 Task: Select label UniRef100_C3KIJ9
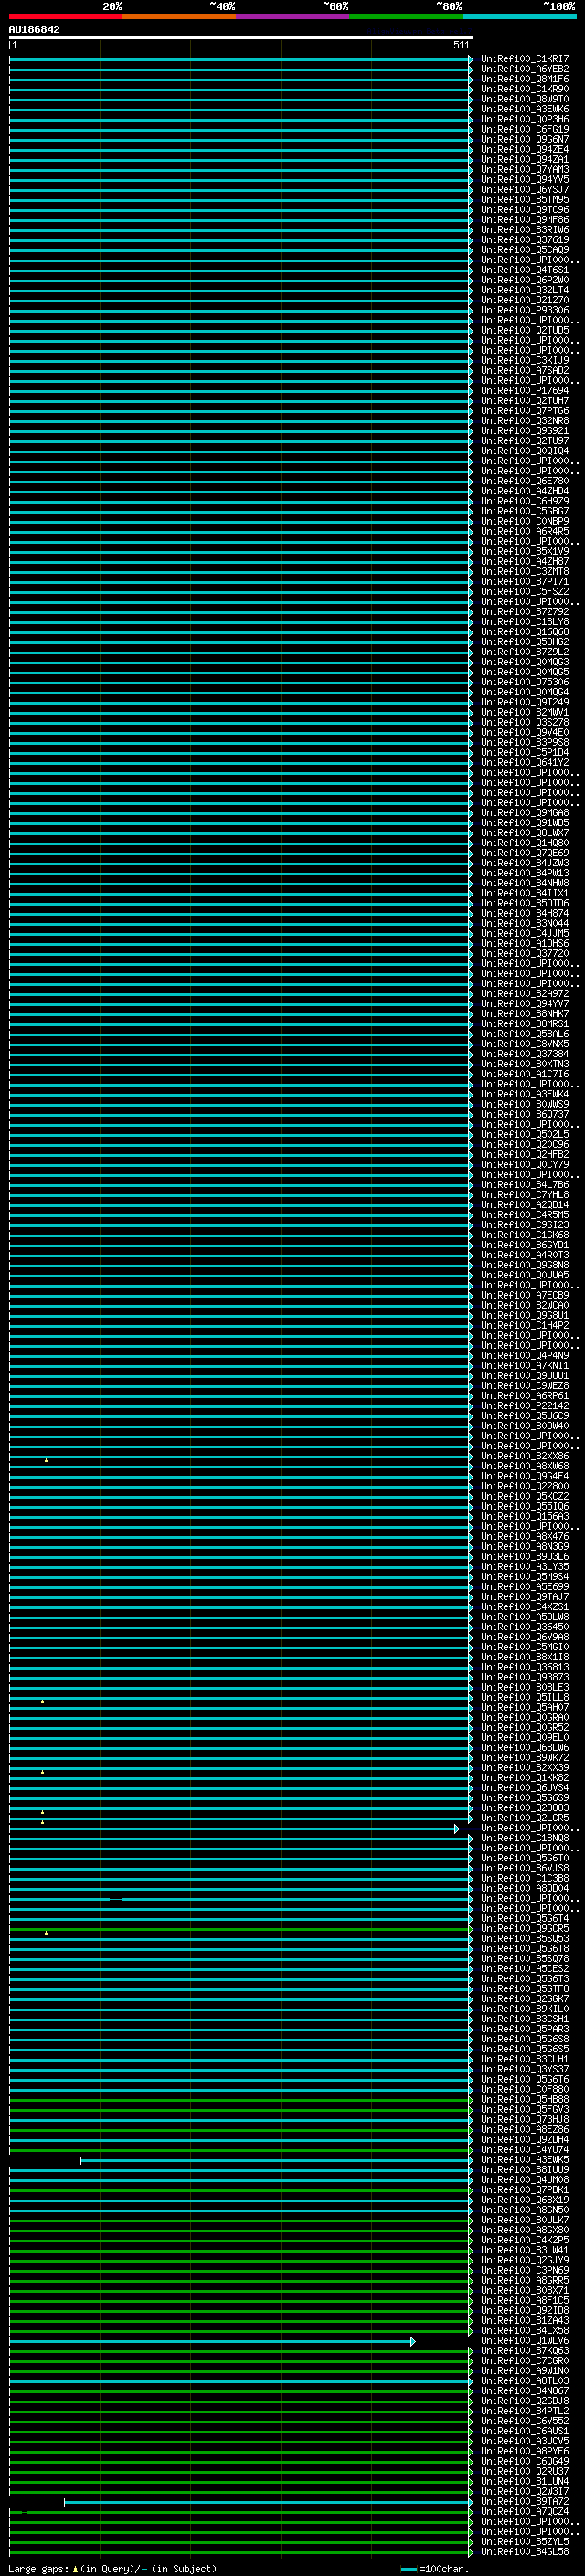[x=525, y=361]
